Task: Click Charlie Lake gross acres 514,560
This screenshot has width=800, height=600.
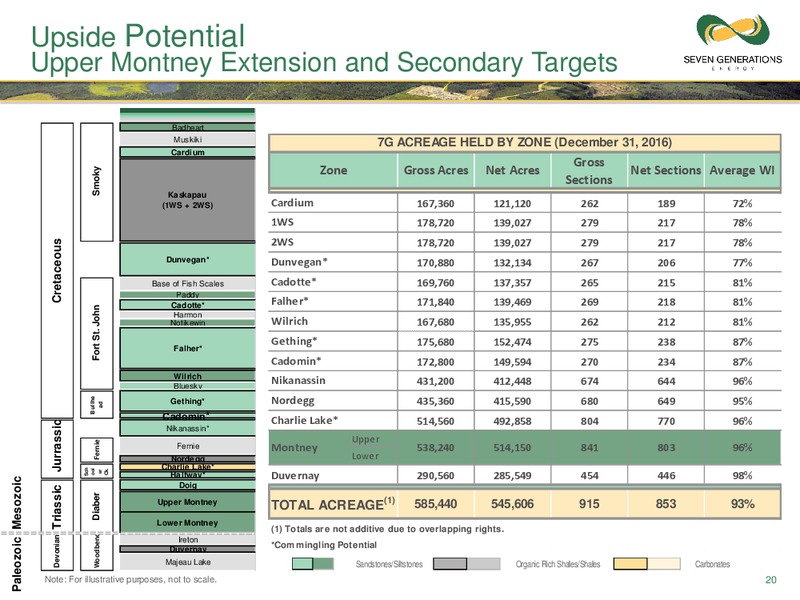Action: click(435, 421)
